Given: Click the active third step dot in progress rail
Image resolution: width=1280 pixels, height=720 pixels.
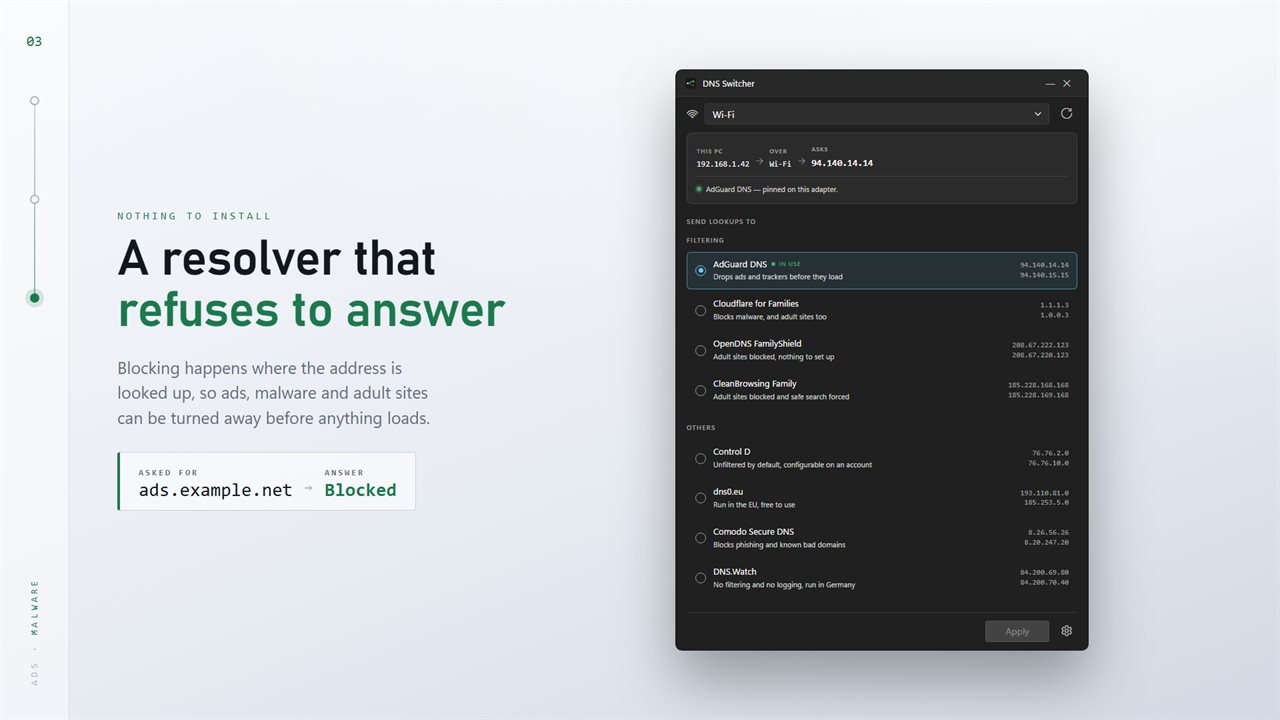Looking at the screenshot, I should (35, 297).
